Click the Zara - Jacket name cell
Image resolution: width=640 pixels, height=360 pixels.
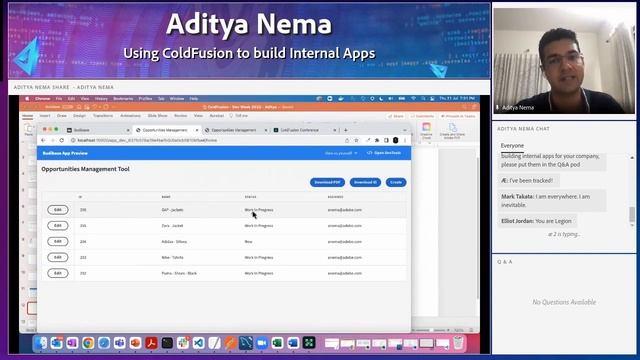point(172,226)
